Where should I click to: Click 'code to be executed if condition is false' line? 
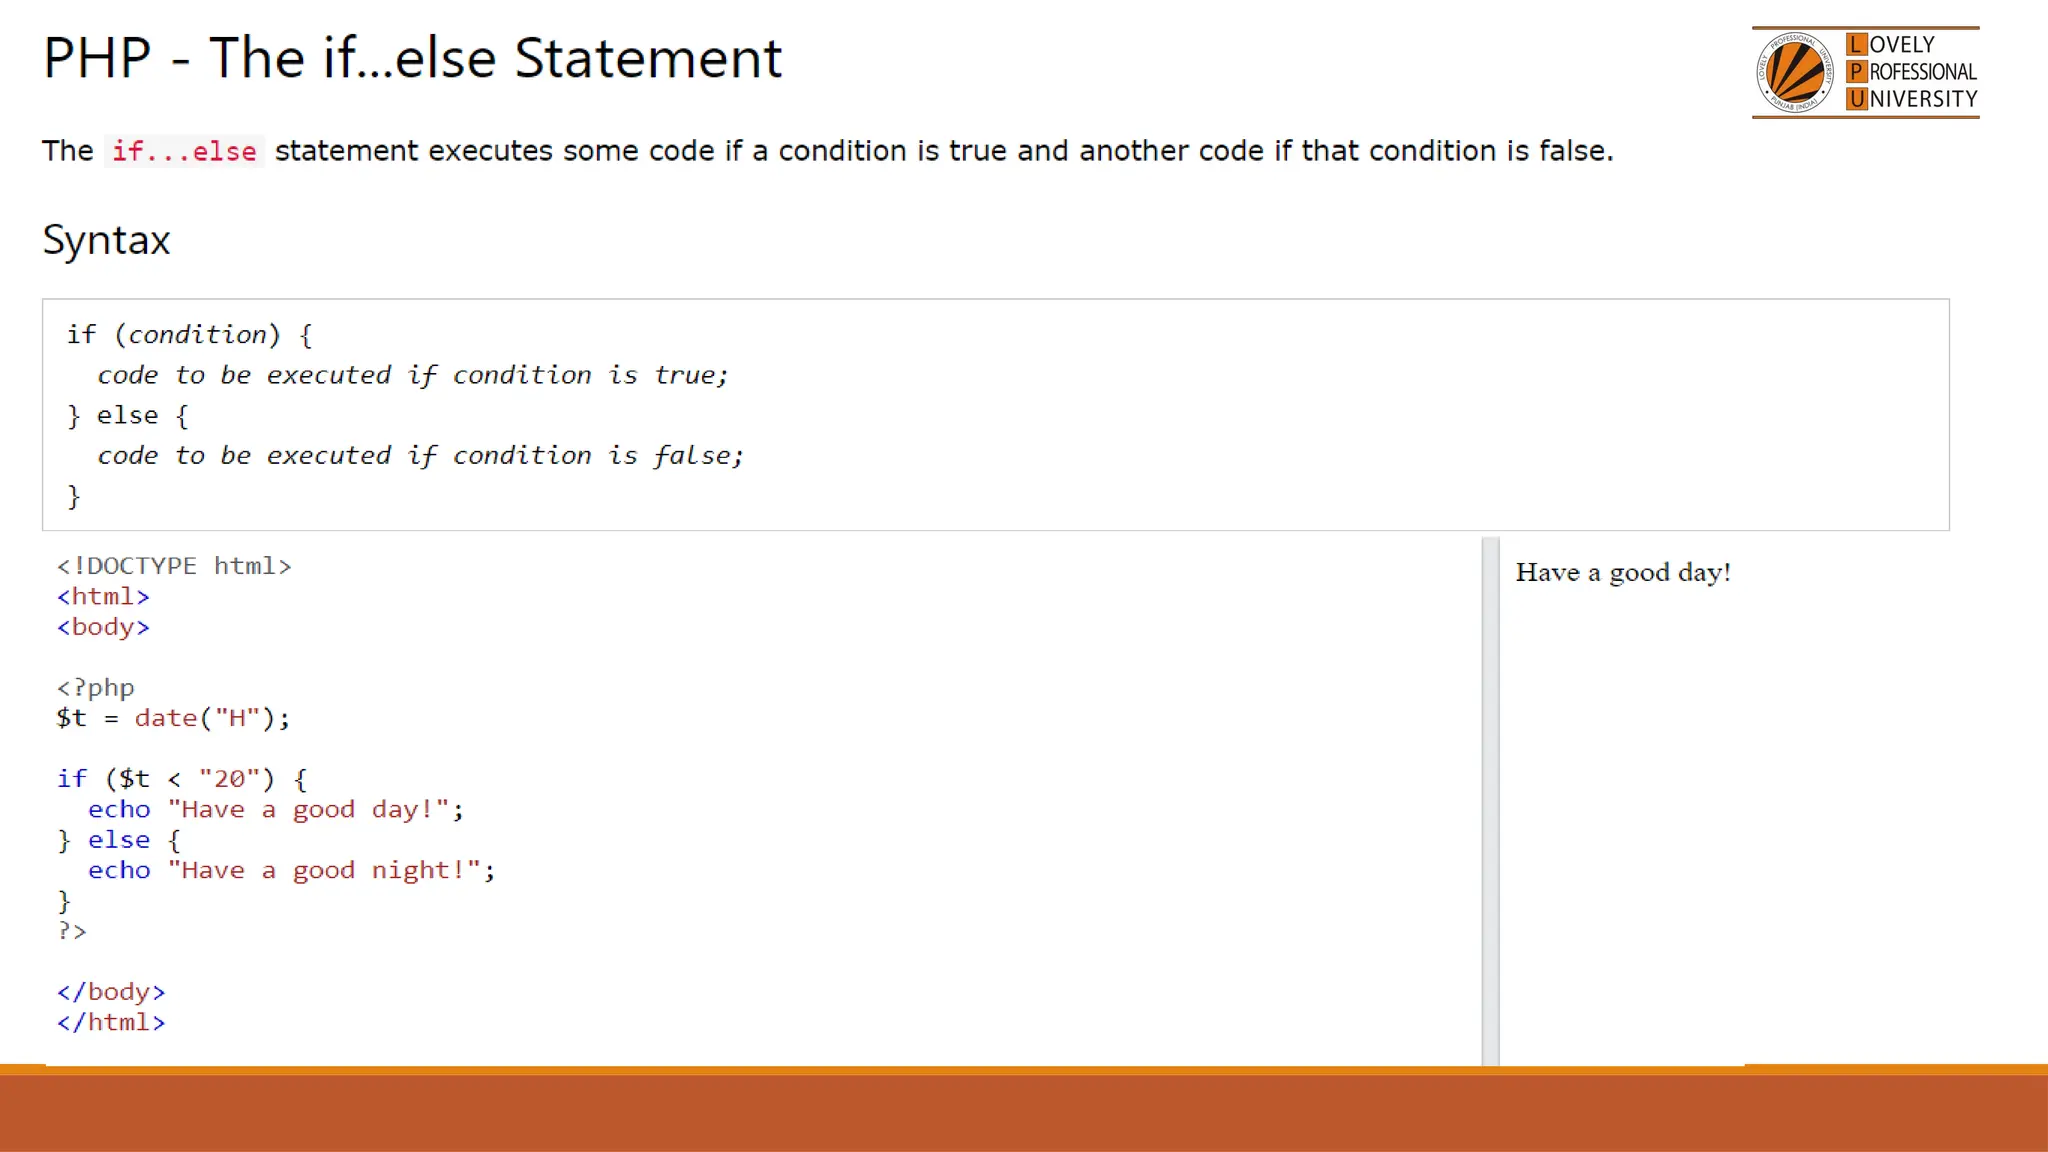[x=420, y=456]
